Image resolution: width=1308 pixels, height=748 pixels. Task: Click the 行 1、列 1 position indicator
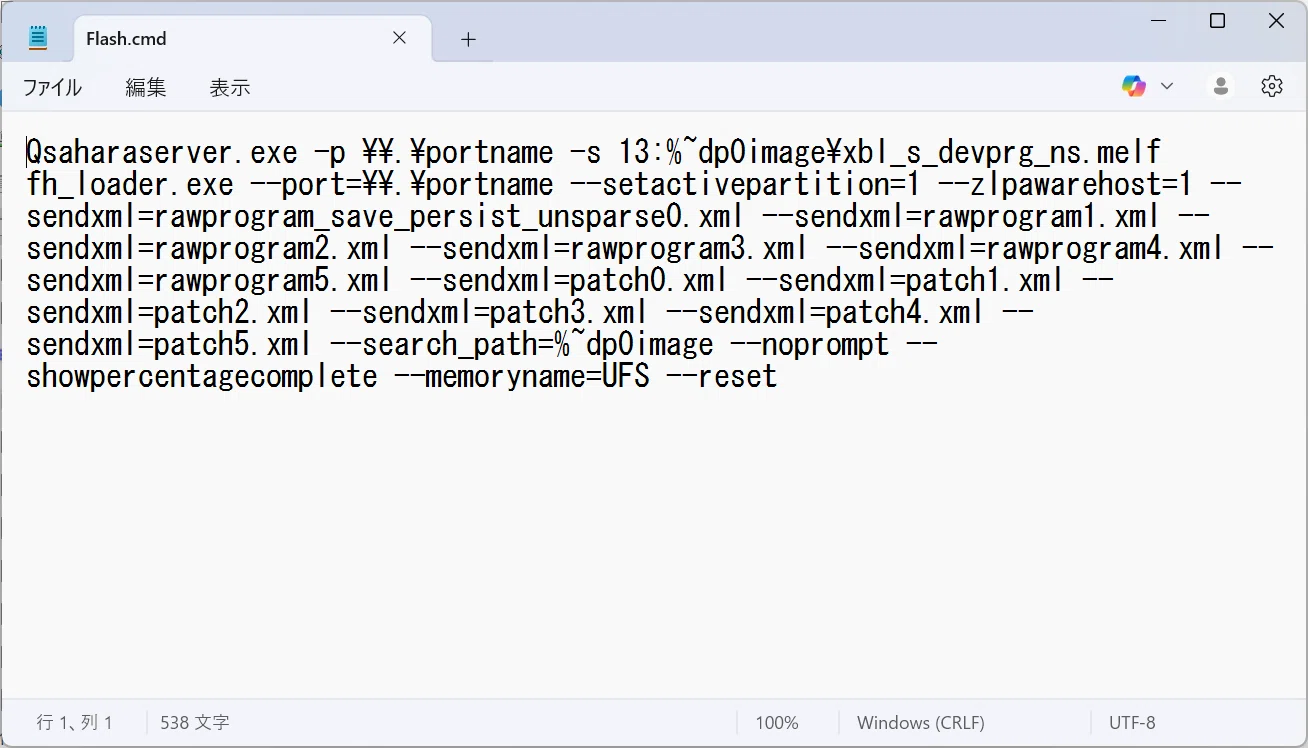click(x=75, y=722)
